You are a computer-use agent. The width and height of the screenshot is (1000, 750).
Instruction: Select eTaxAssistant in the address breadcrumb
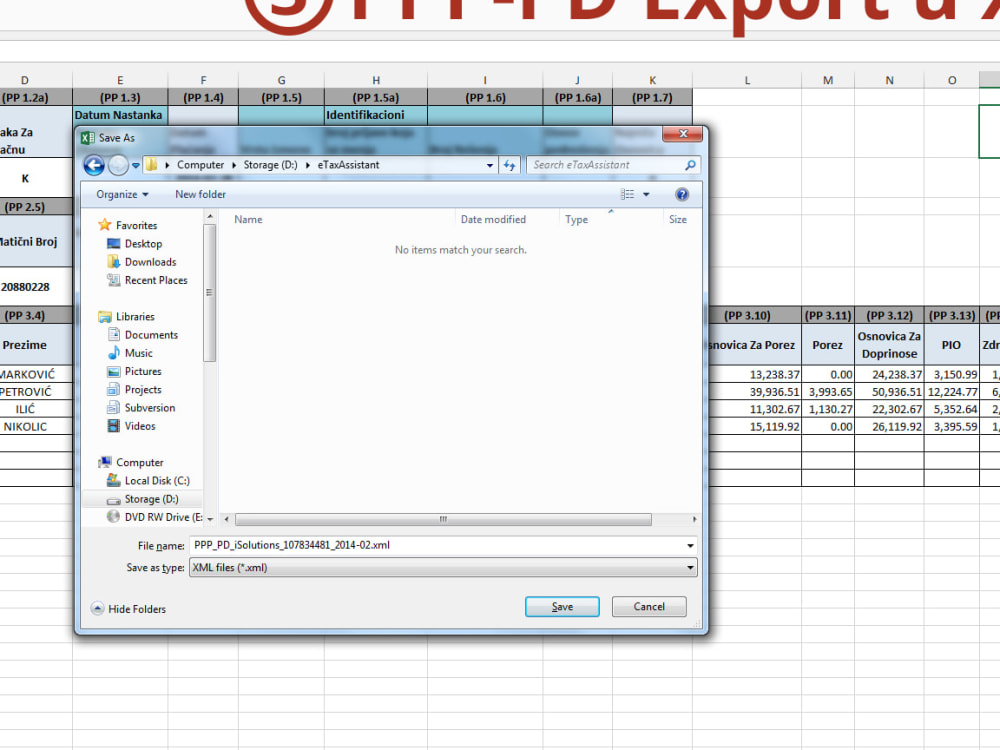348,165
